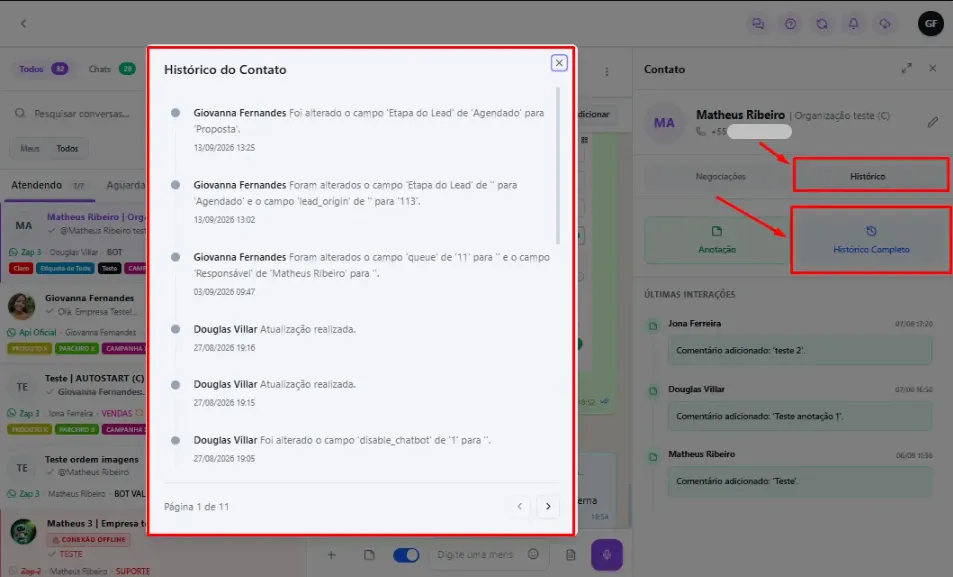Viewport: 953px width, 577px height.
Task: Filter conversations by Meus
Action: coord(30,148)
